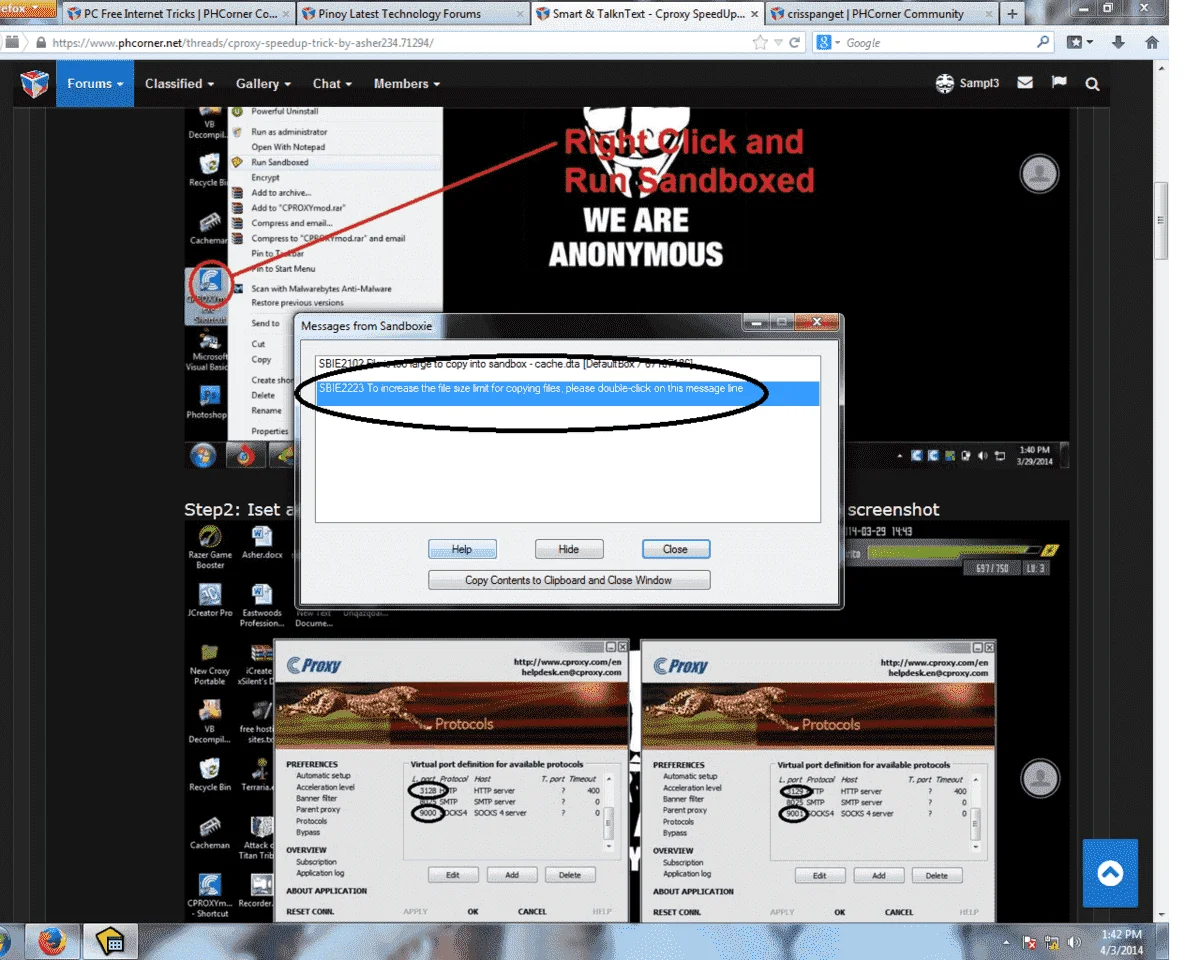Expand the Chat dropdown menu
Screen dimensions: 1200x960
pyautogui.click(x=332, y=84)
